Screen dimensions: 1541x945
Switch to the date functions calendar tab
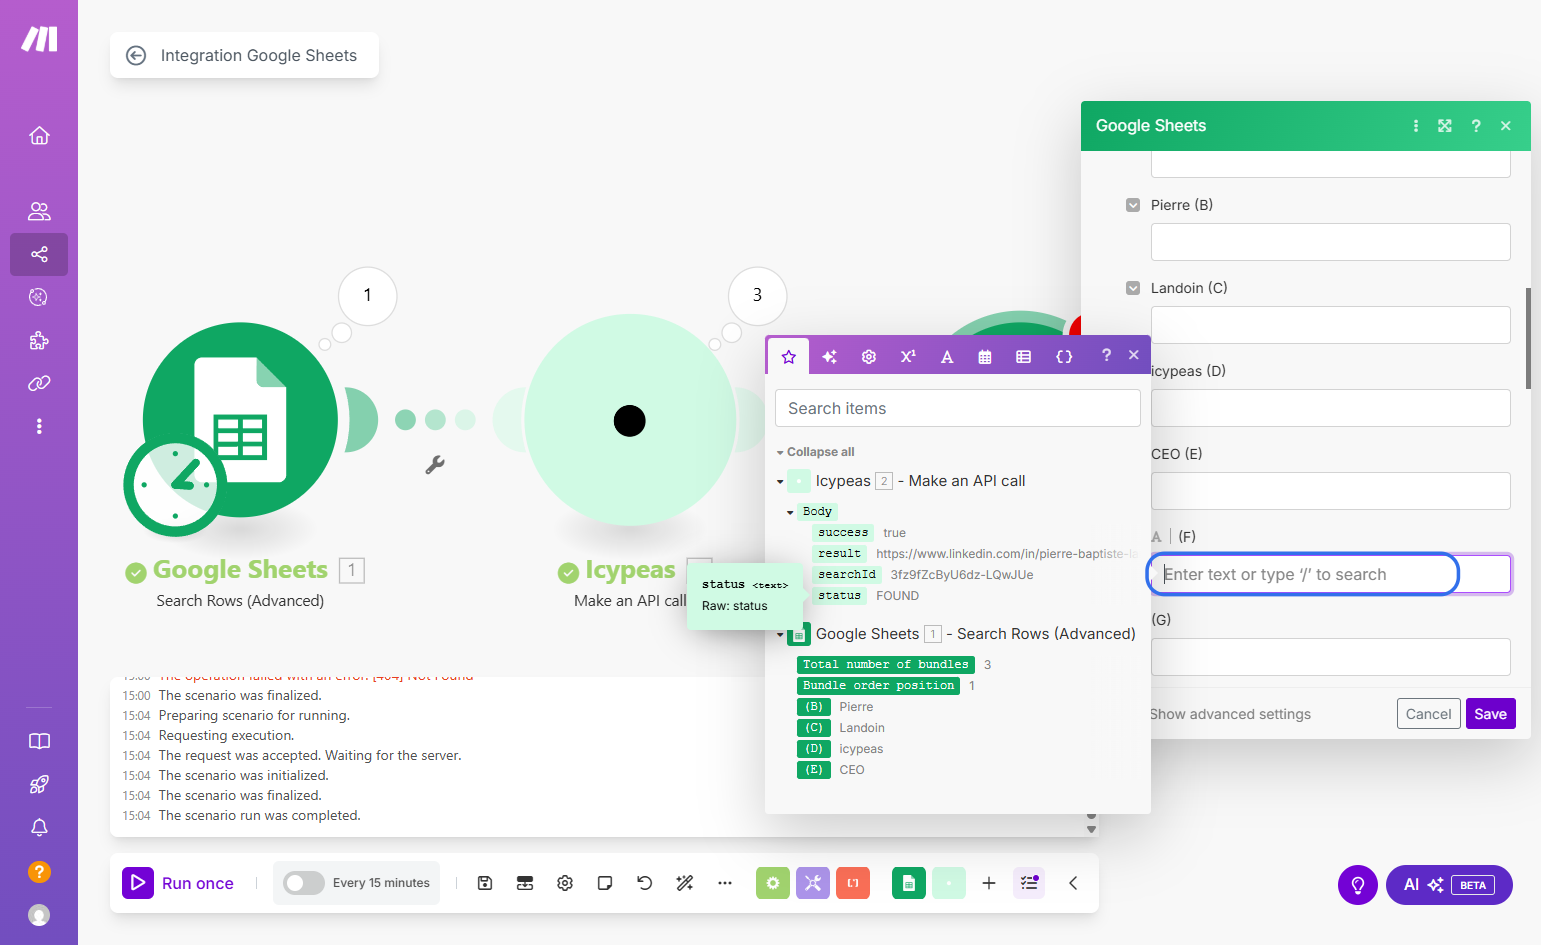pyautogui.click(x=985, y=357)
